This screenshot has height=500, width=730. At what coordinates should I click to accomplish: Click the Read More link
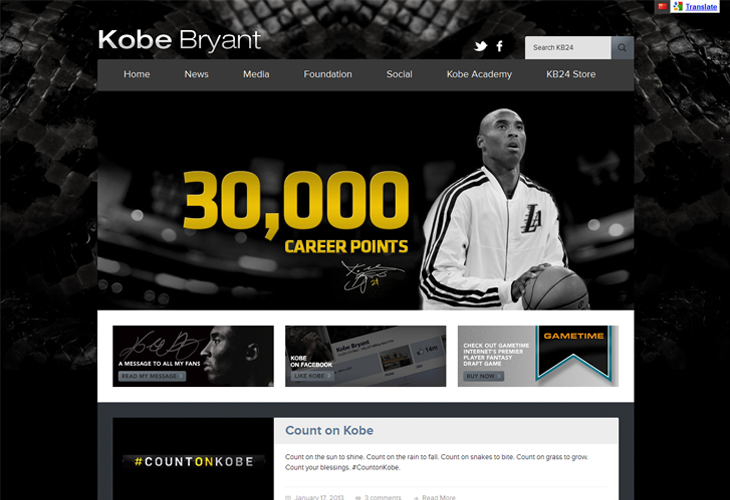pyautogui.click(x=439, y=497)
